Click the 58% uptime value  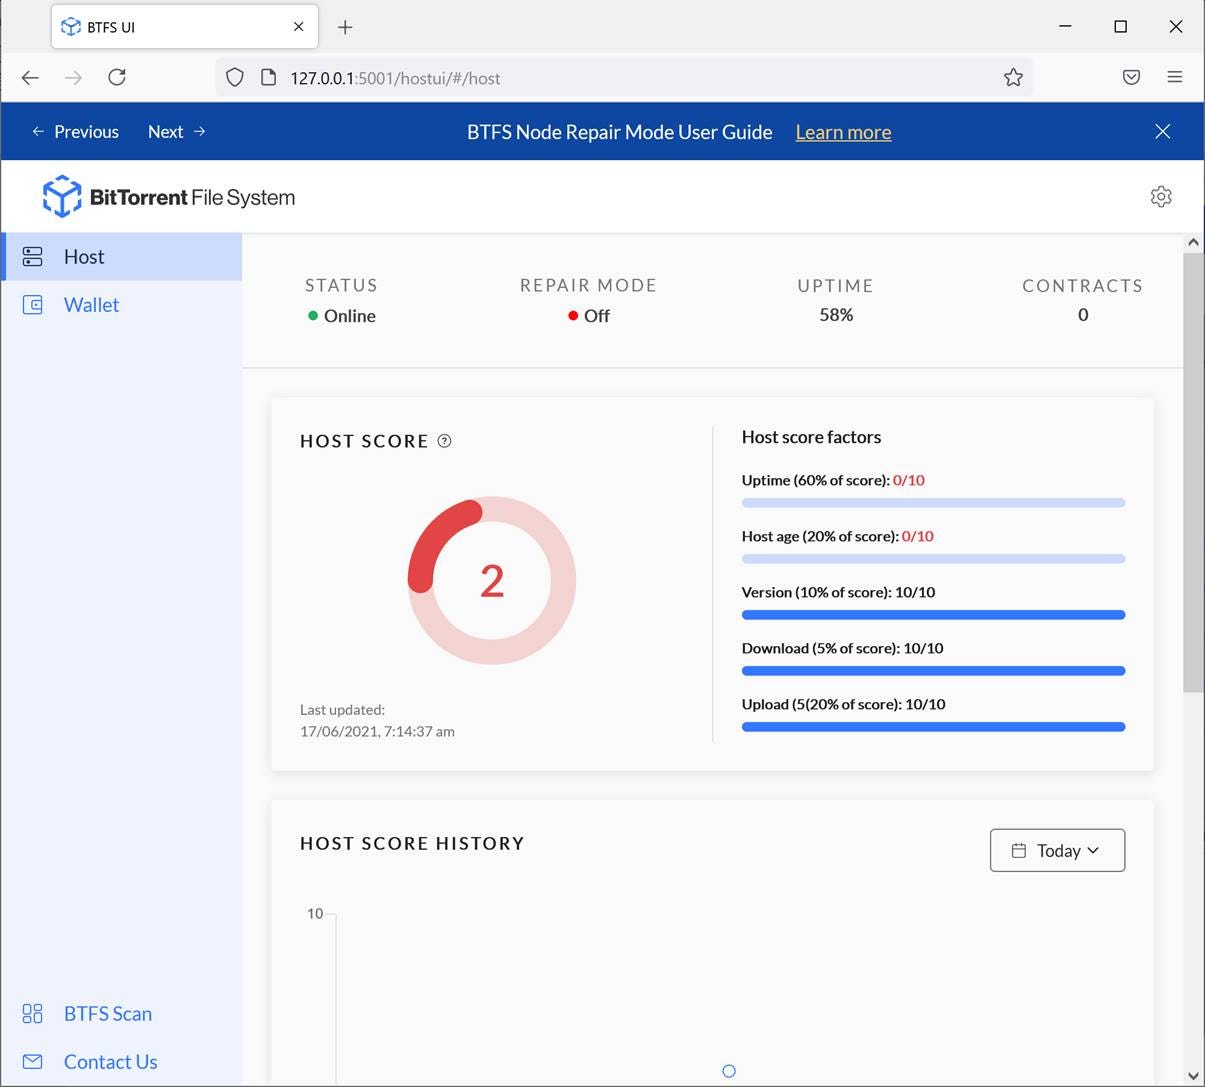[x=836, y=315]
